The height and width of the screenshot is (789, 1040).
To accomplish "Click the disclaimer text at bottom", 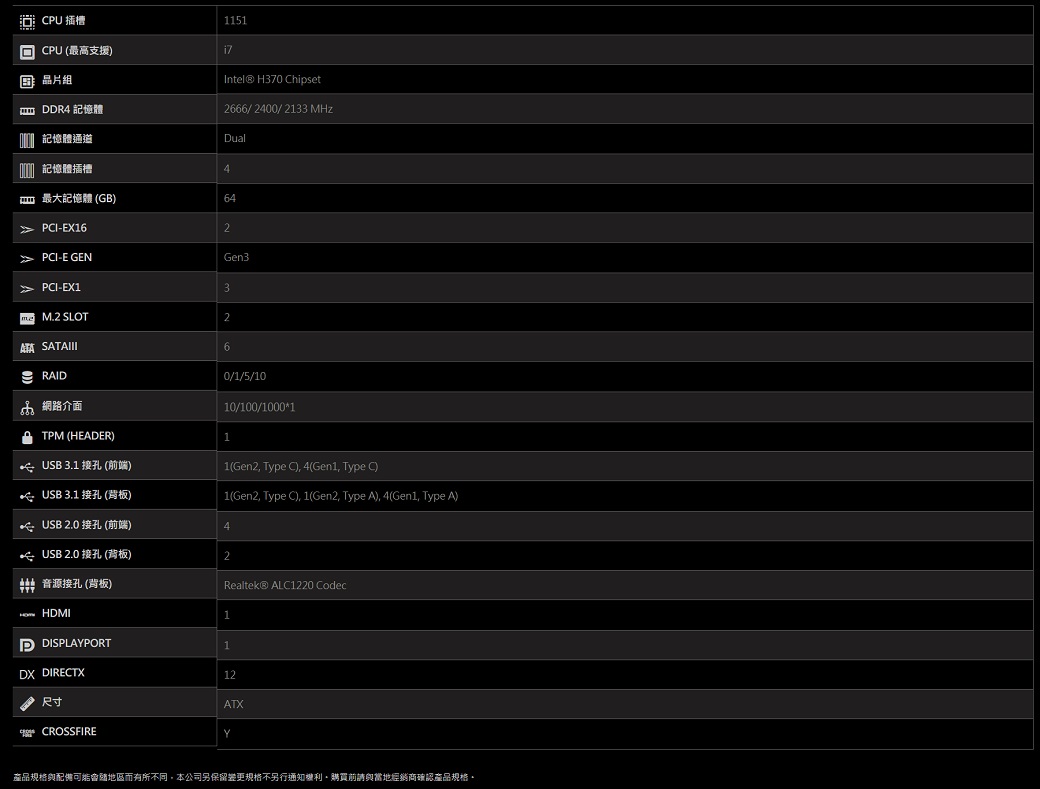I will [x=243, y=777].
